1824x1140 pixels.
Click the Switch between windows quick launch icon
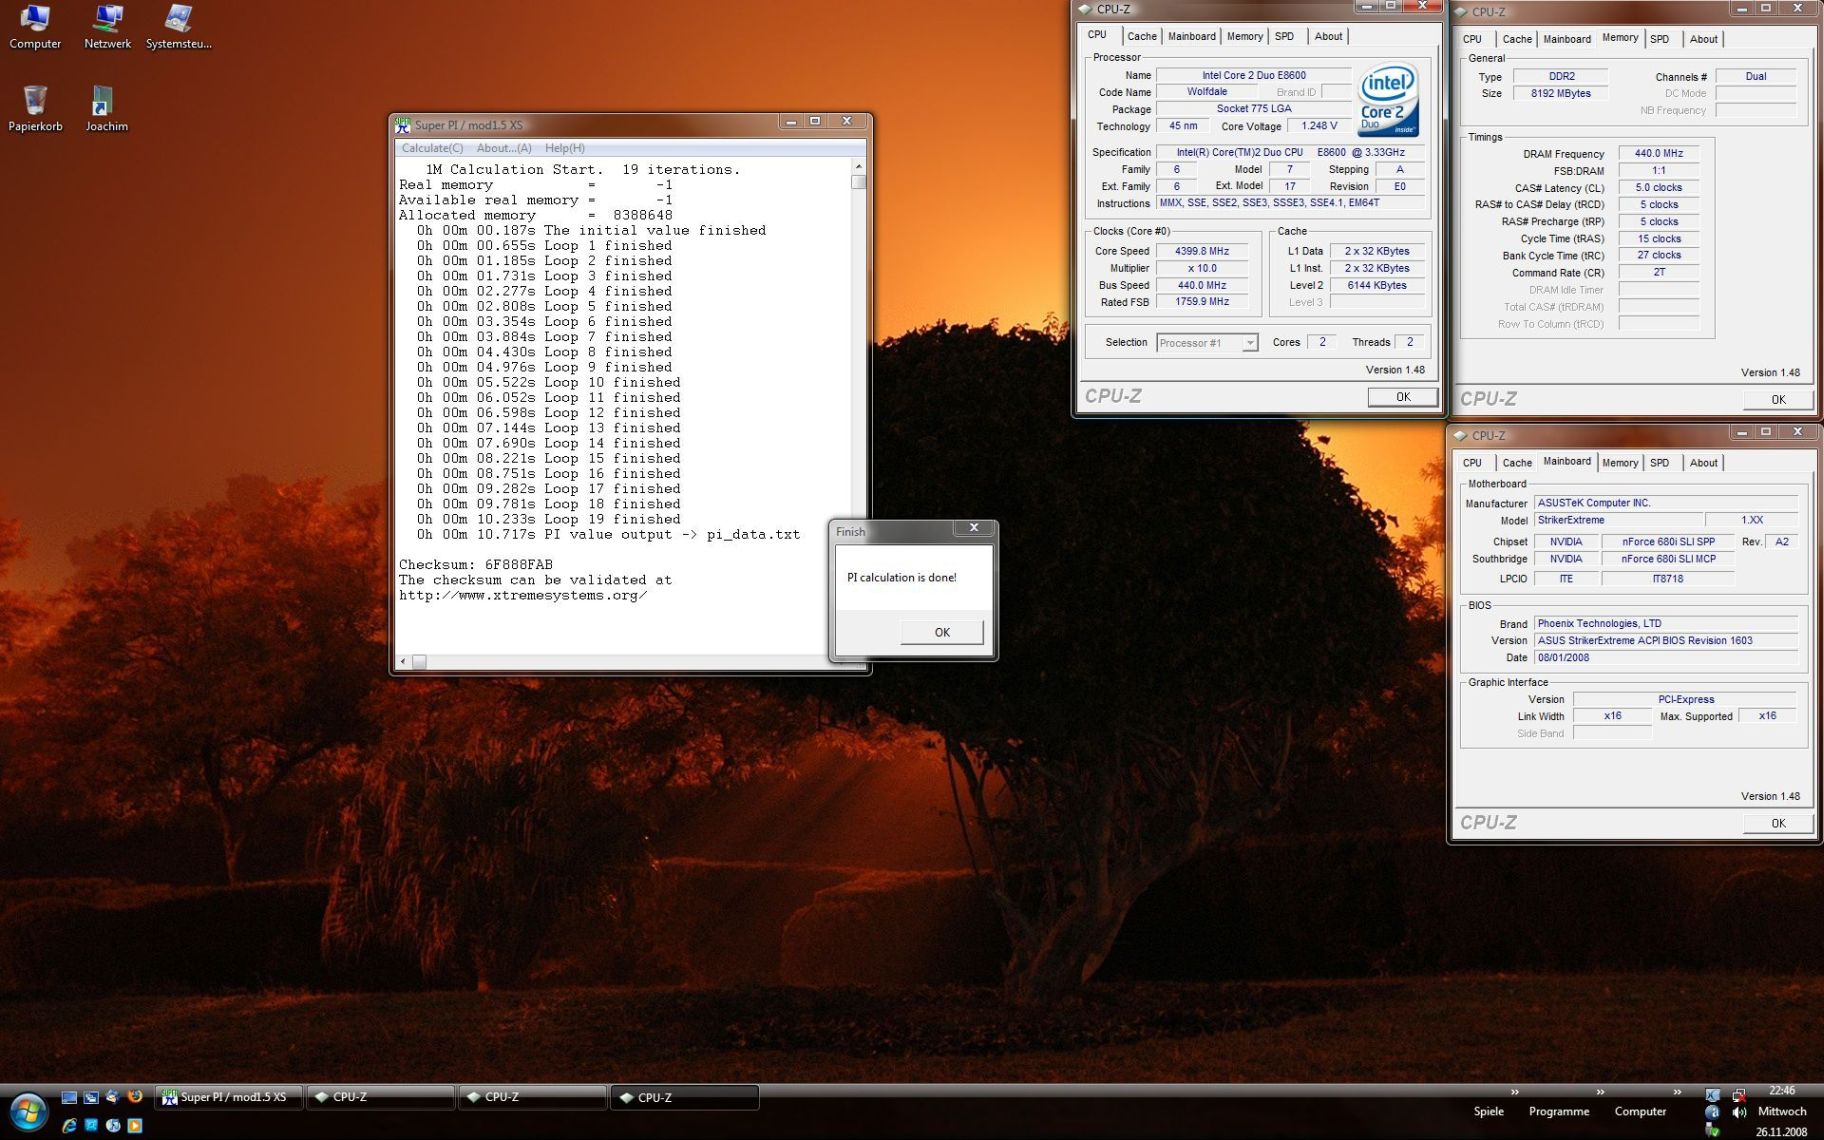pyautogui.click(x=91, y=1097)
